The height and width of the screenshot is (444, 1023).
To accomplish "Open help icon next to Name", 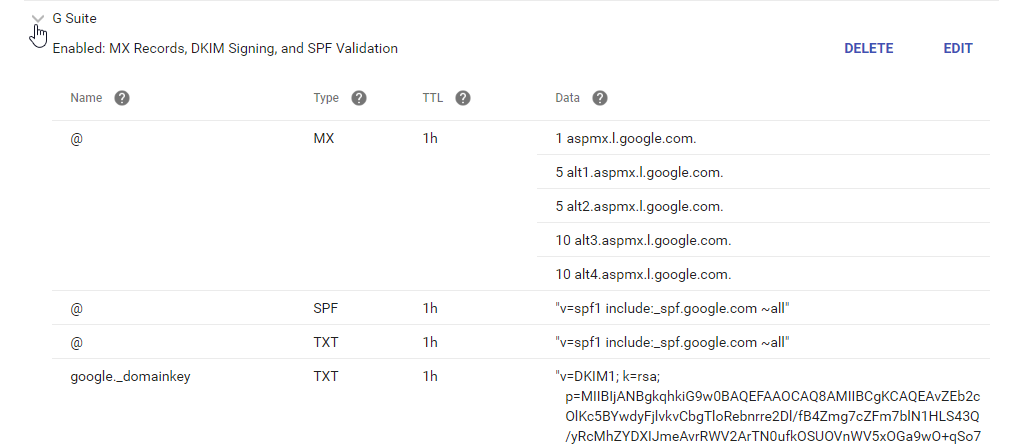I will click(122, 98).
